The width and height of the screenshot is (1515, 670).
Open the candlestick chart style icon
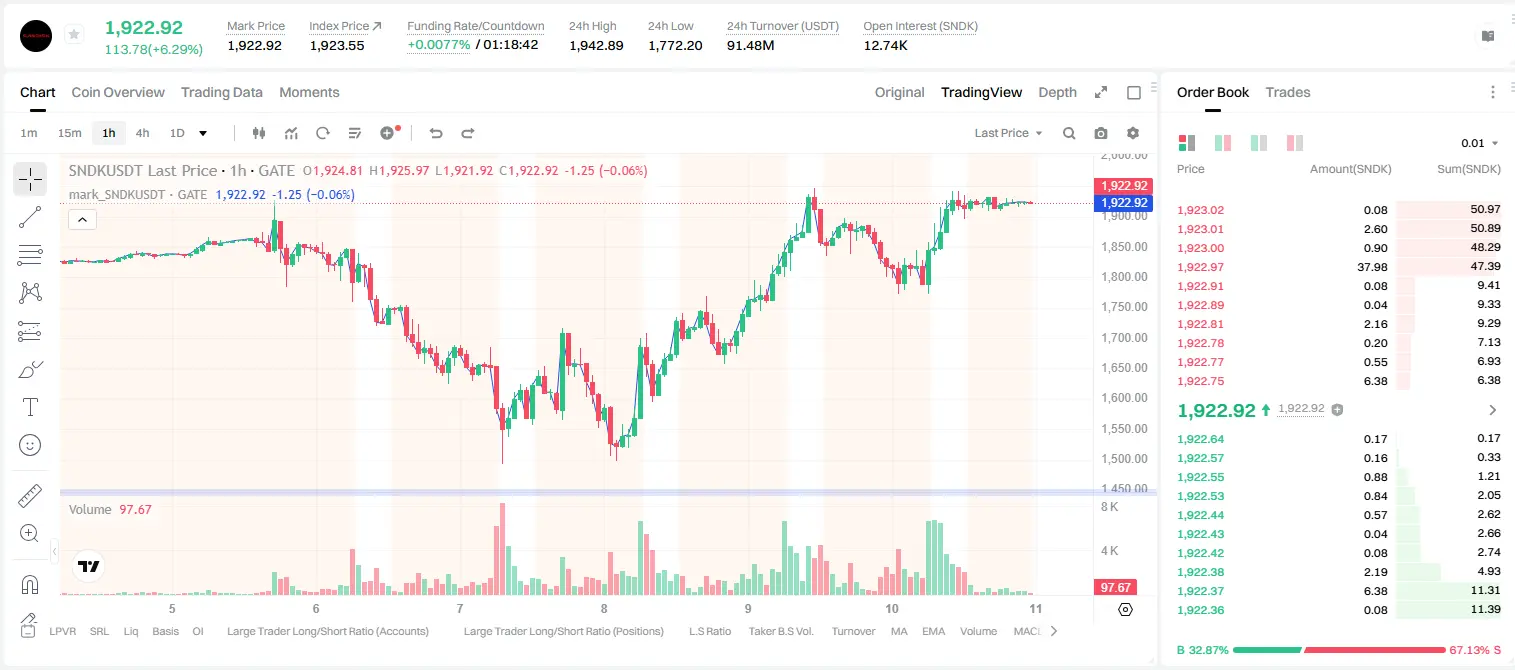point(259,133)
